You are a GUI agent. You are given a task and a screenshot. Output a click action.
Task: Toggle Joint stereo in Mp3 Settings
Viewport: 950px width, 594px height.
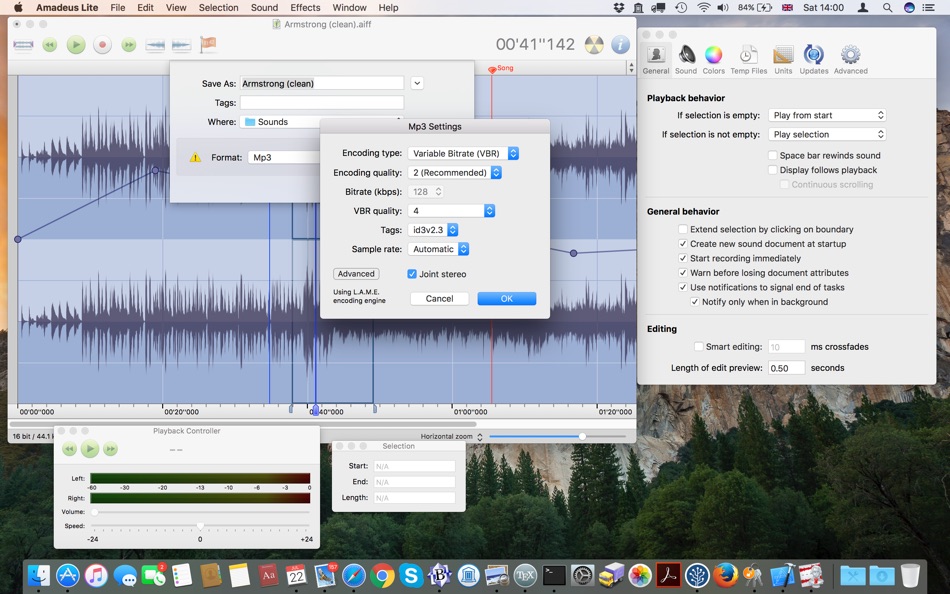pos(412,273)
